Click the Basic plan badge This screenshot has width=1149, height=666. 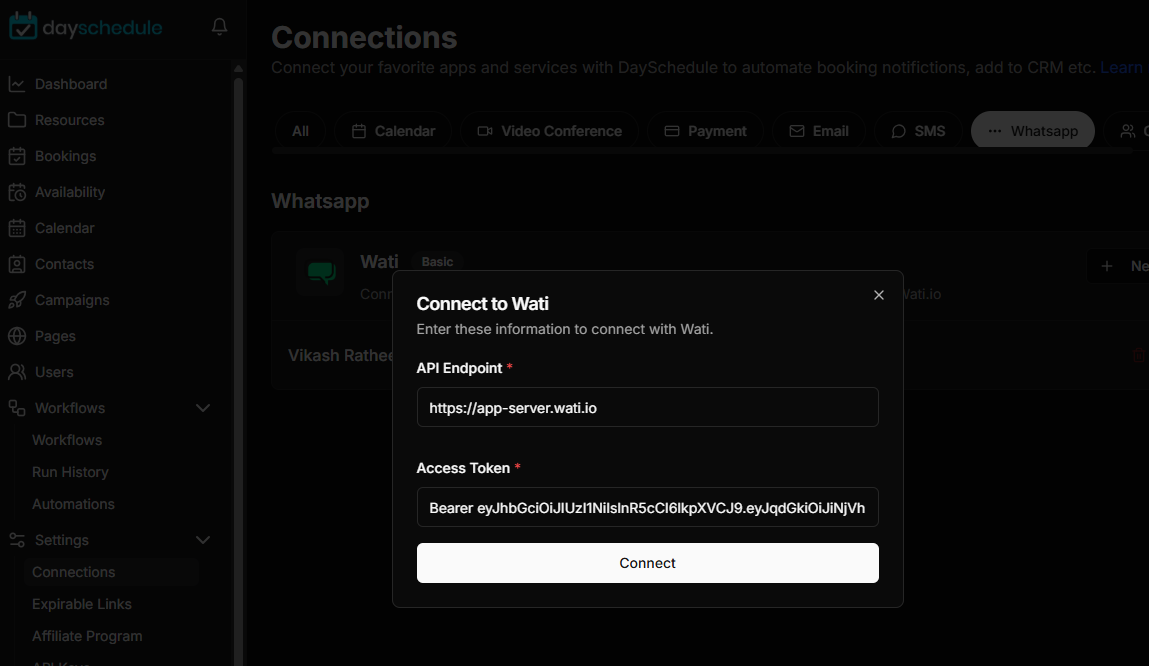(437, 262)
